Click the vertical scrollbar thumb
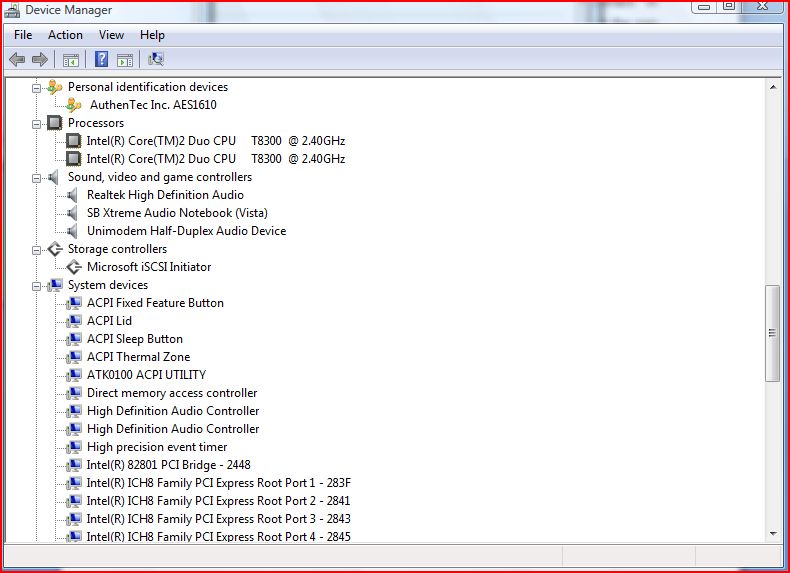This screenshot has height=573, width=790. click(x=772, y=333)
